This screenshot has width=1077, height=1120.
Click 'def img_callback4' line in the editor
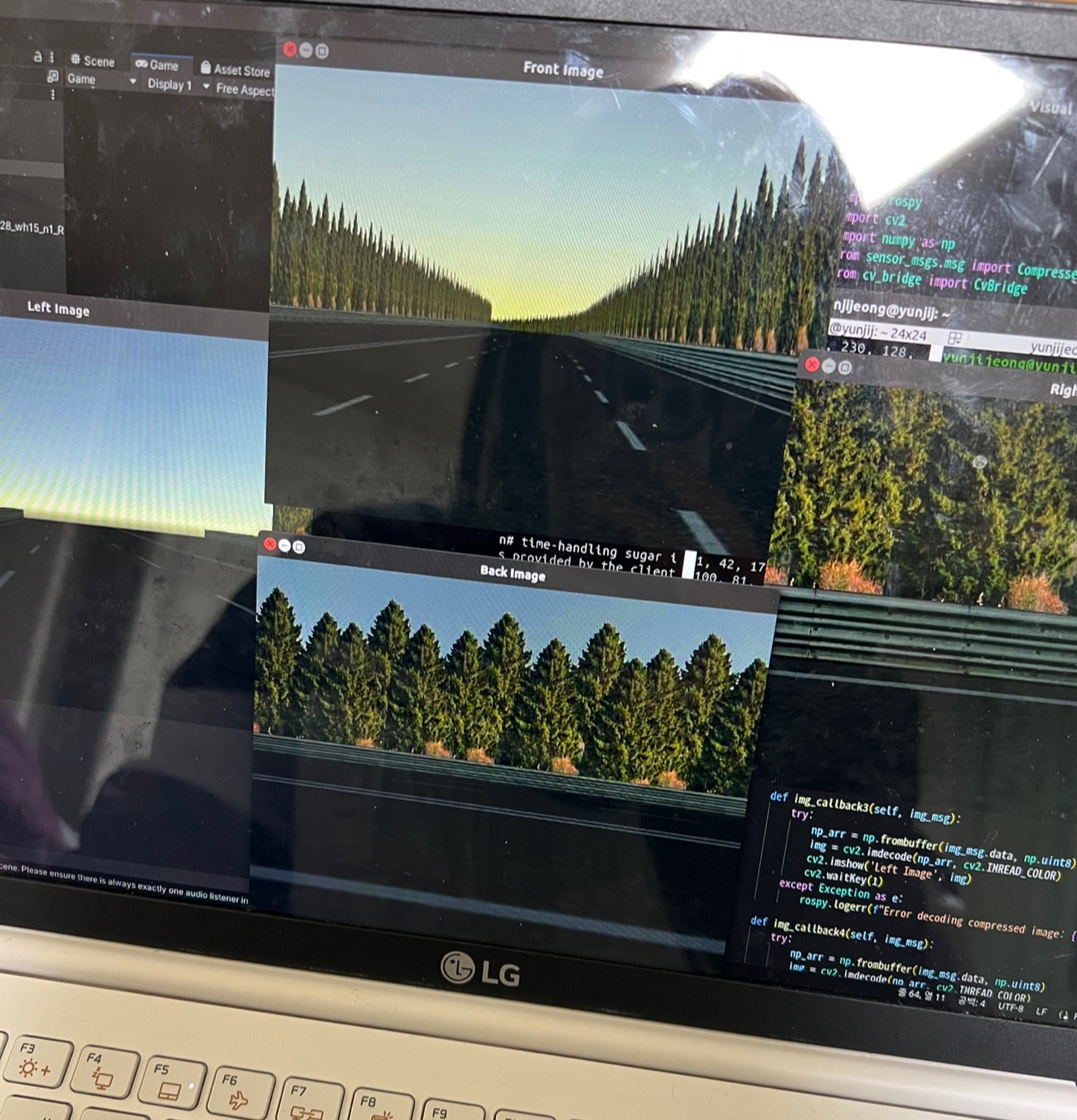tap(841, 933)
